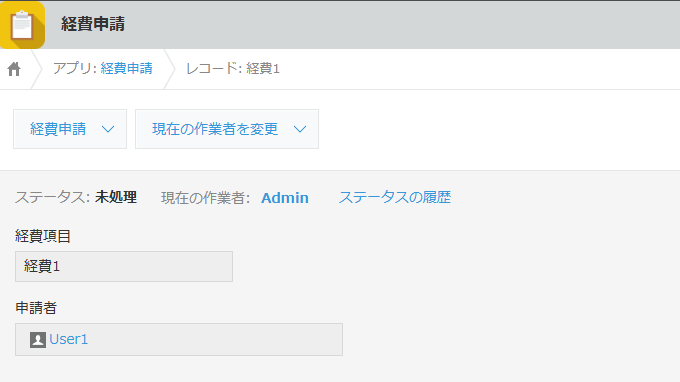Click the 申請者 user selection field
This screenshot has height=382, width=680.
point(179,340)
